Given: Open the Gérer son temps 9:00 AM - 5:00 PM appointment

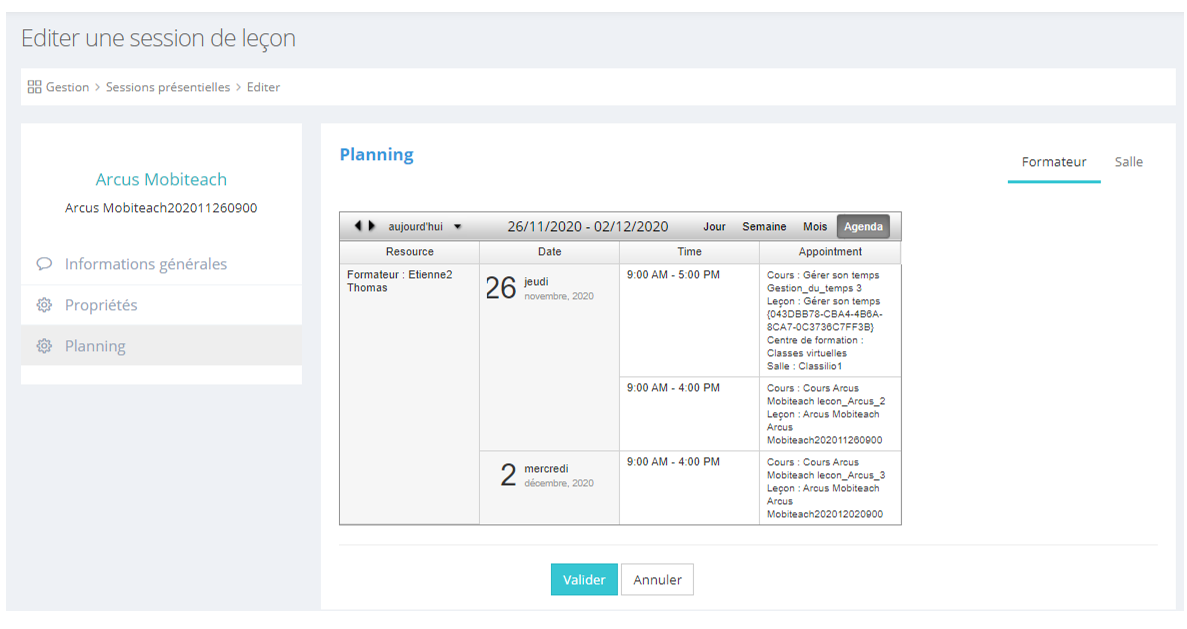Looking at the screenshot, I should pos(829,320).
